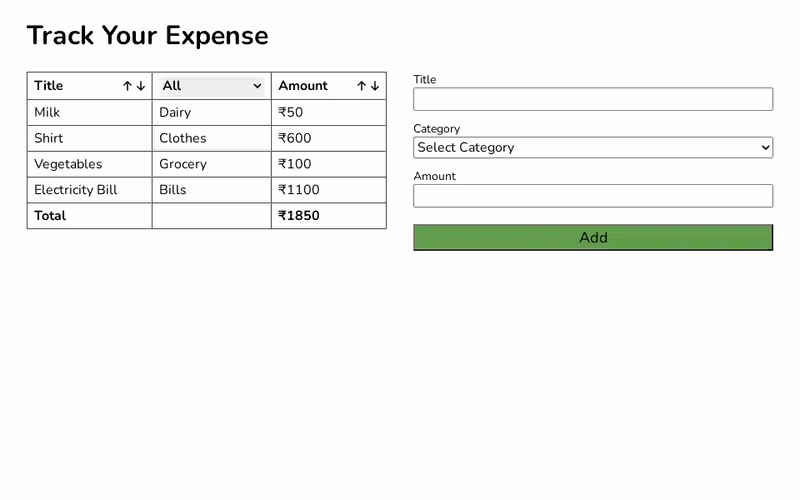Sort Title column ascending with up arrow
This screenshot has width=800, height=500.
(x=128, y=86)
